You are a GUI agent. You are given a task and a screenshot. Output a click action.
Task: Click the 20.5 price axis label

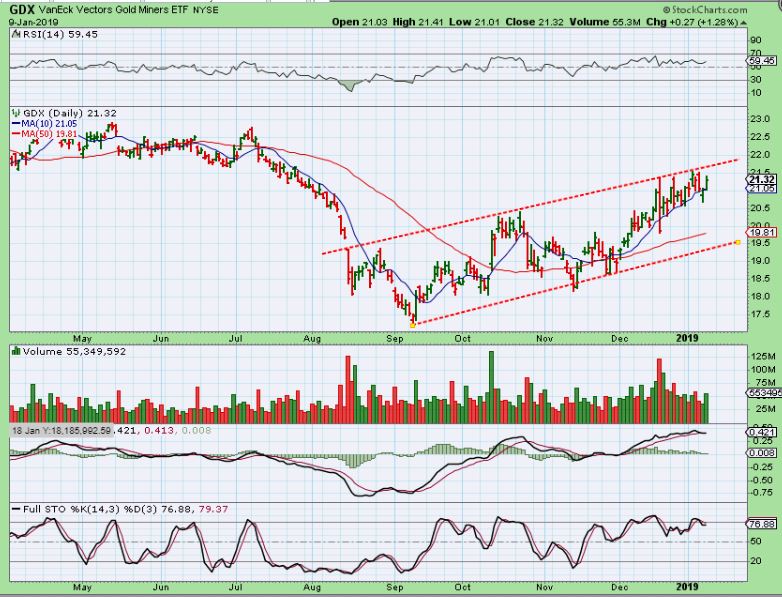coord(758,208)
